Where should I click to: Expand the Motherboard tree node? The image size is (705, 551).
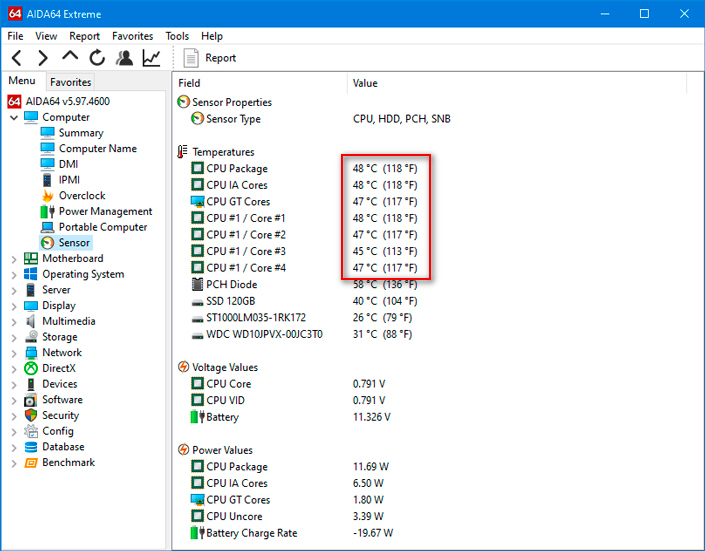(x=14, y=259)
